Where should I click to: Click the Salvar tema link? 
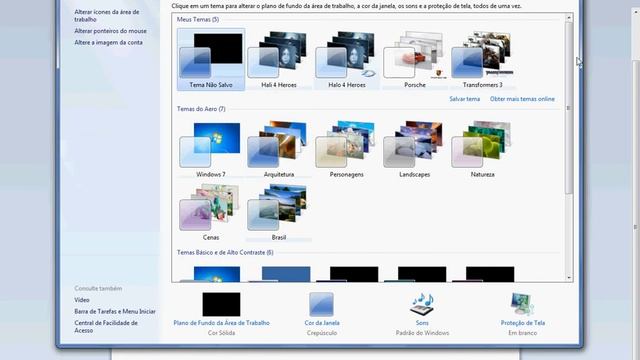[x=464, y=99]
